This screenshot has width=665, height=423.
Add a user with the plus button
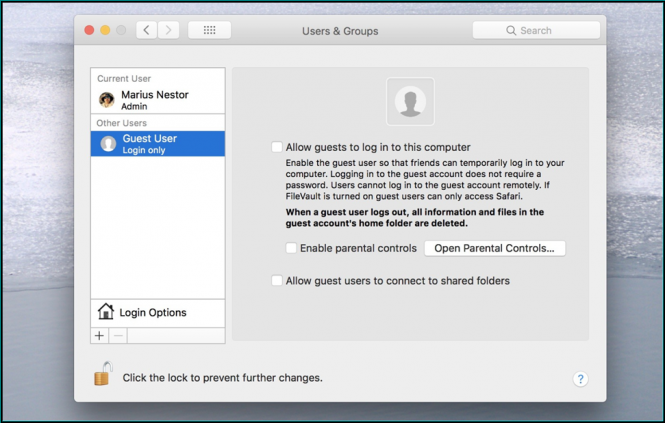(99, 336)
